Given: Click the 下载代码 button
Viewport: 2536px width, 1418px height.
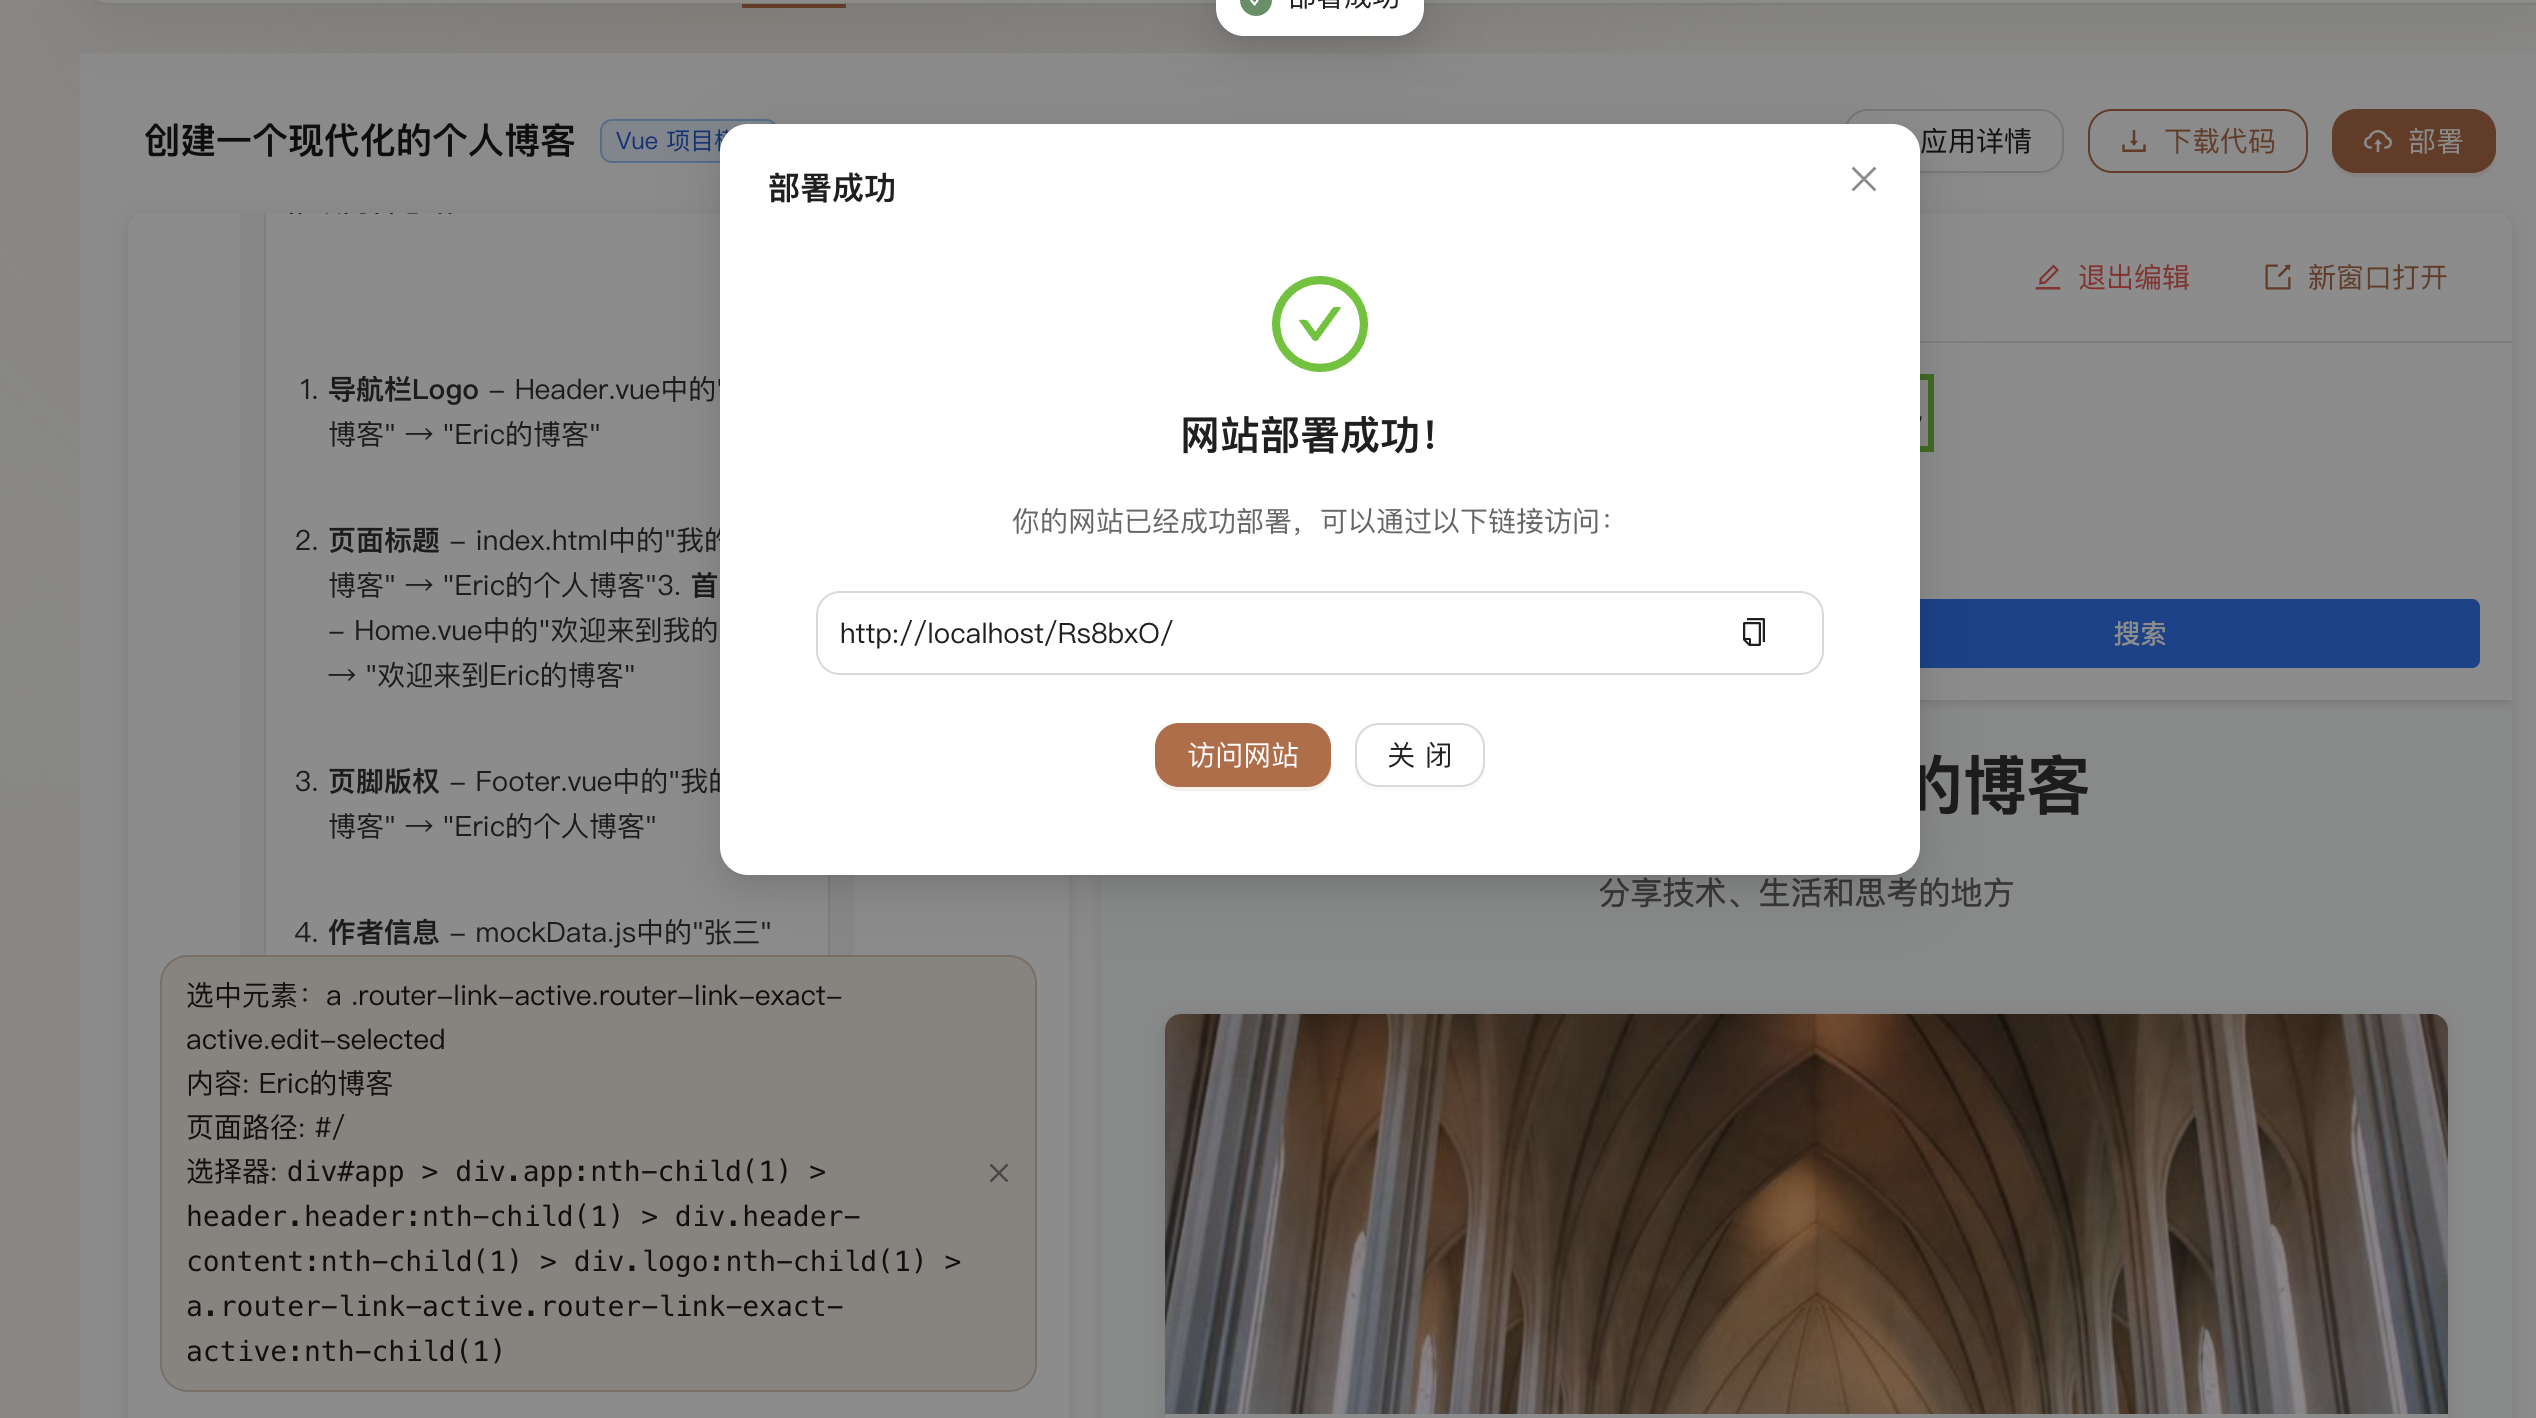Looking at the screenshot, I should [x=2197, y=141].
